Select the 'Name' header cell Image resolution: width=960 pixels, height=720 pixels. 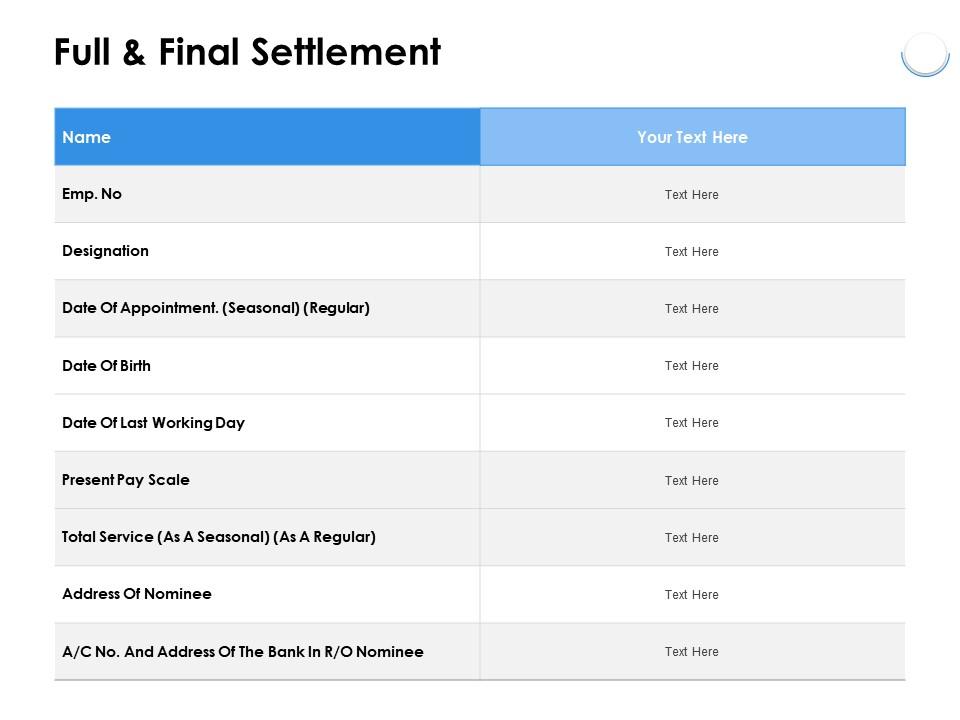click(87, 137)
